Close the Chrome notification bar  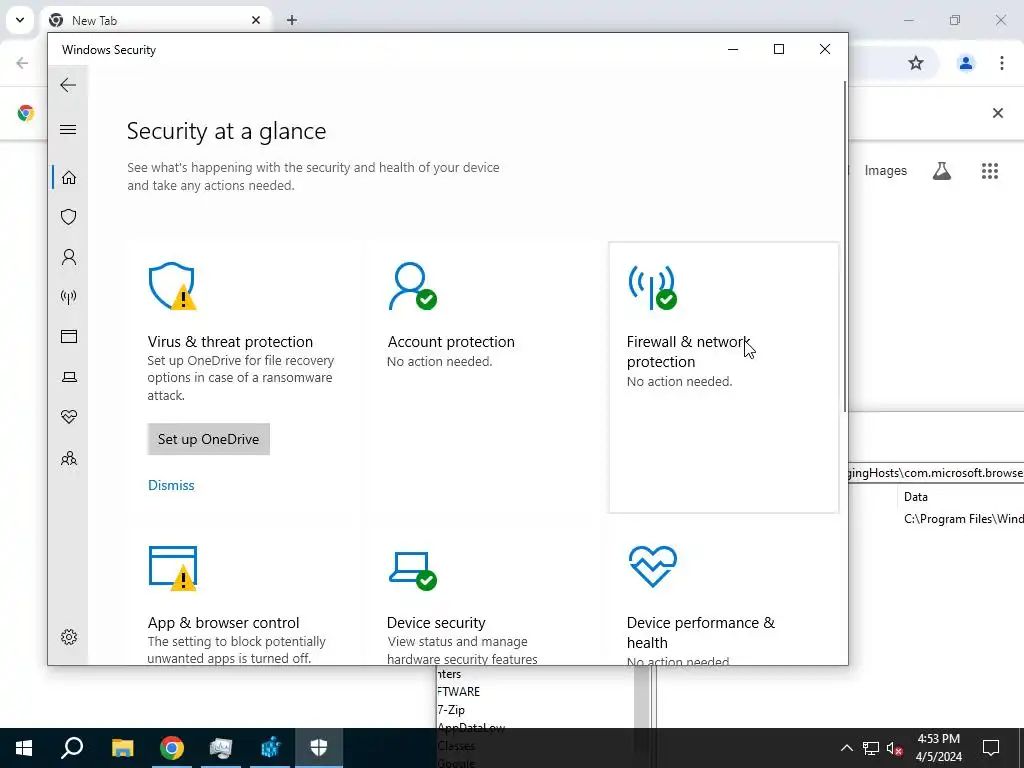997,113
